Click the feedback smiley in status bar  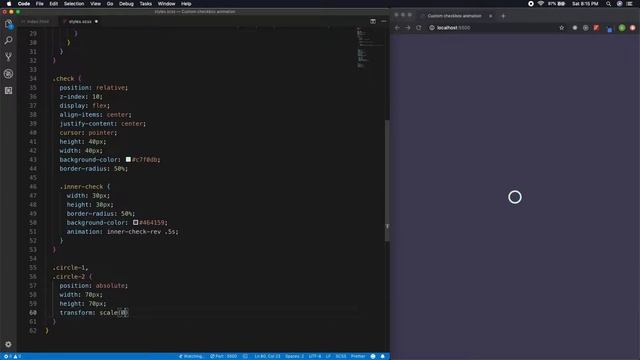click(x=373, y=356)
